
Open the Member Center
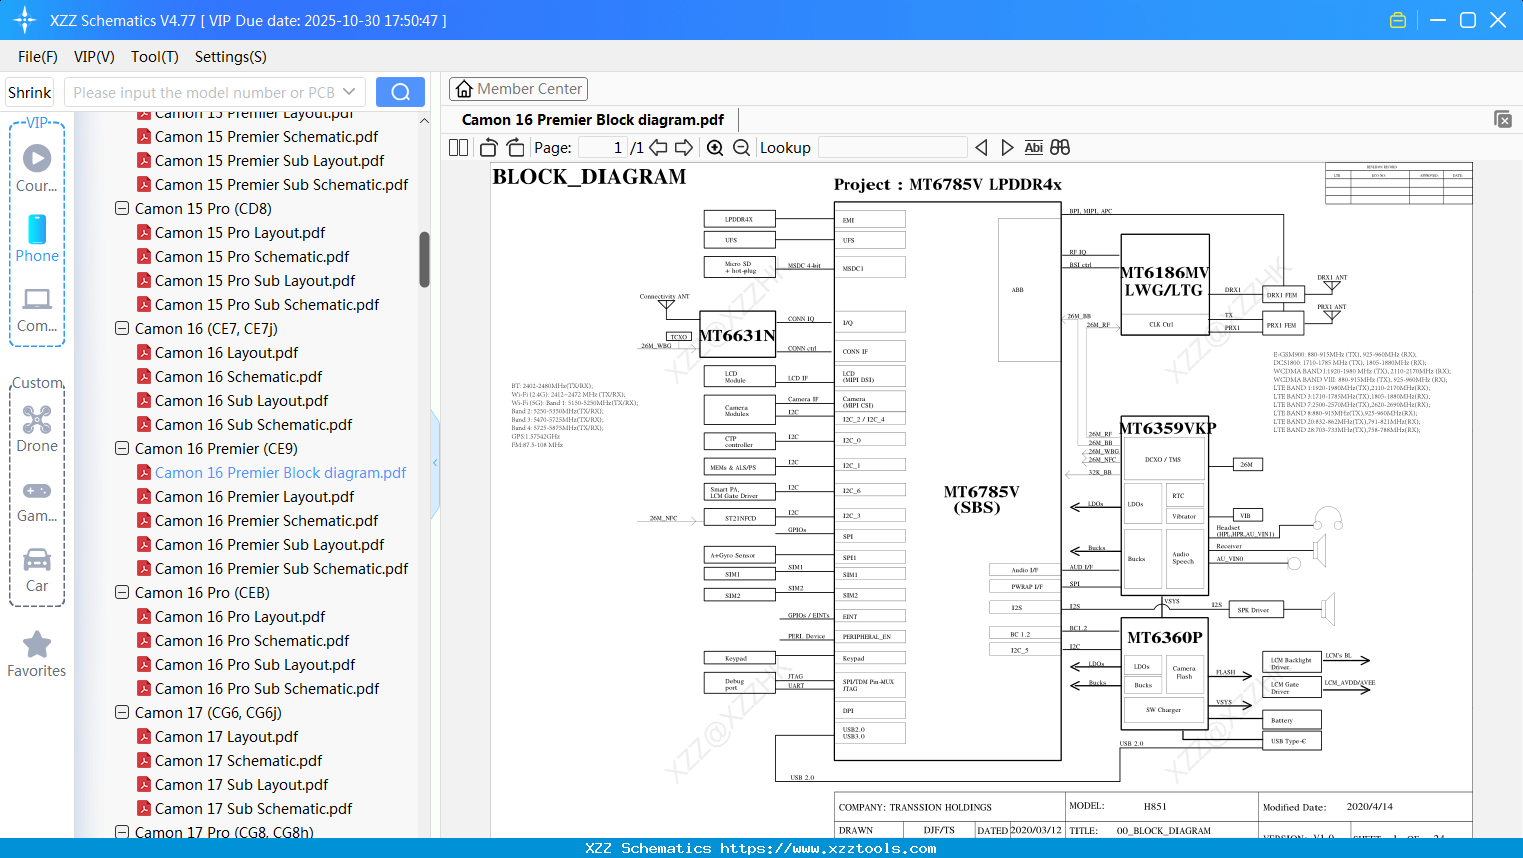(518, 88)
